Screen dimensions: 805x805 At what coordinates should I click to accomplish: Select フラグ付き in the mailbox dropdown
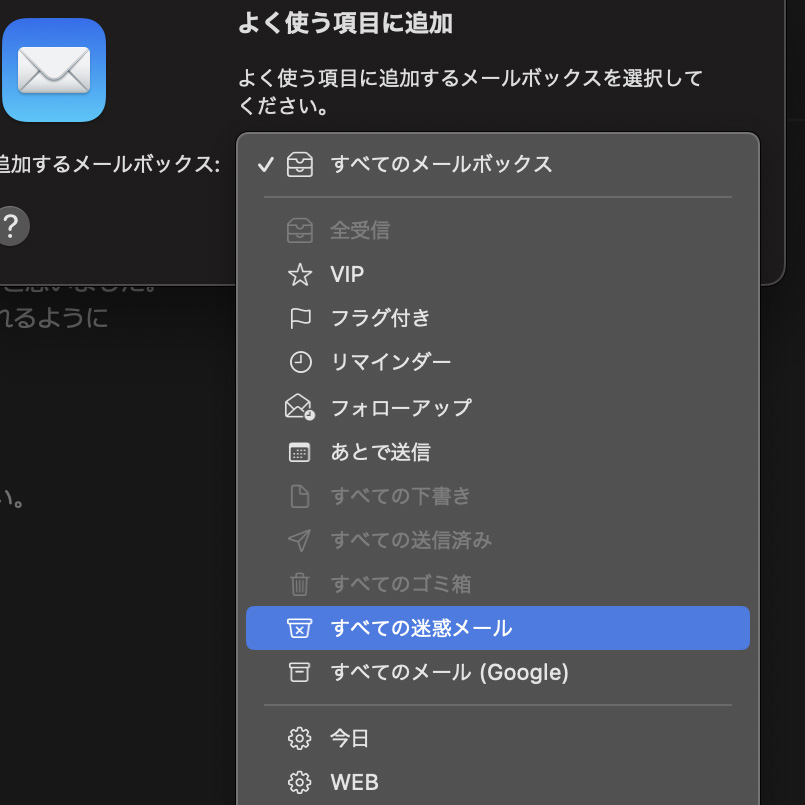click(x=380, y=318)
